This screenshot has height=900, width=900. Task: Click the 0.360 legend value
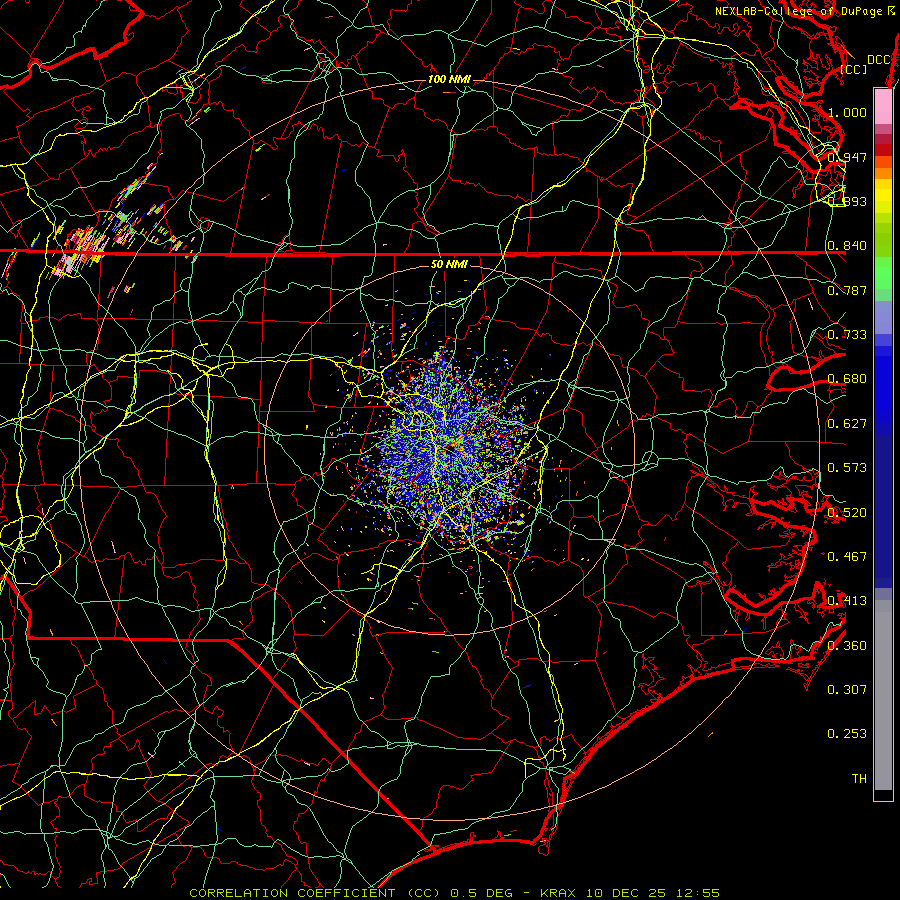(847, 646)
